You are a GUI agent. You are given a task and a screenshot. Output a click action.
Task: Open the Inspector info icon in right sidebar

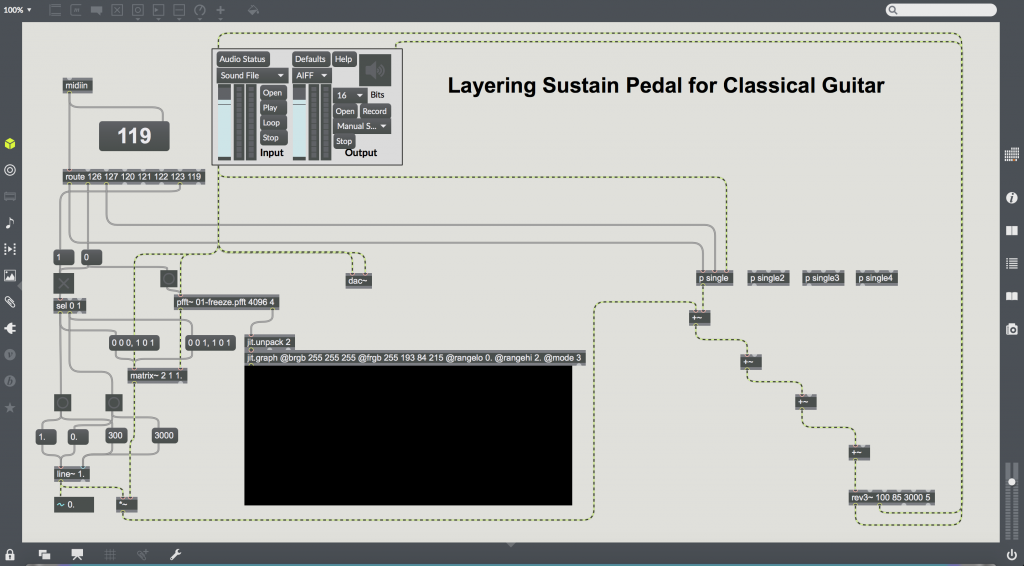point(1011,198)
